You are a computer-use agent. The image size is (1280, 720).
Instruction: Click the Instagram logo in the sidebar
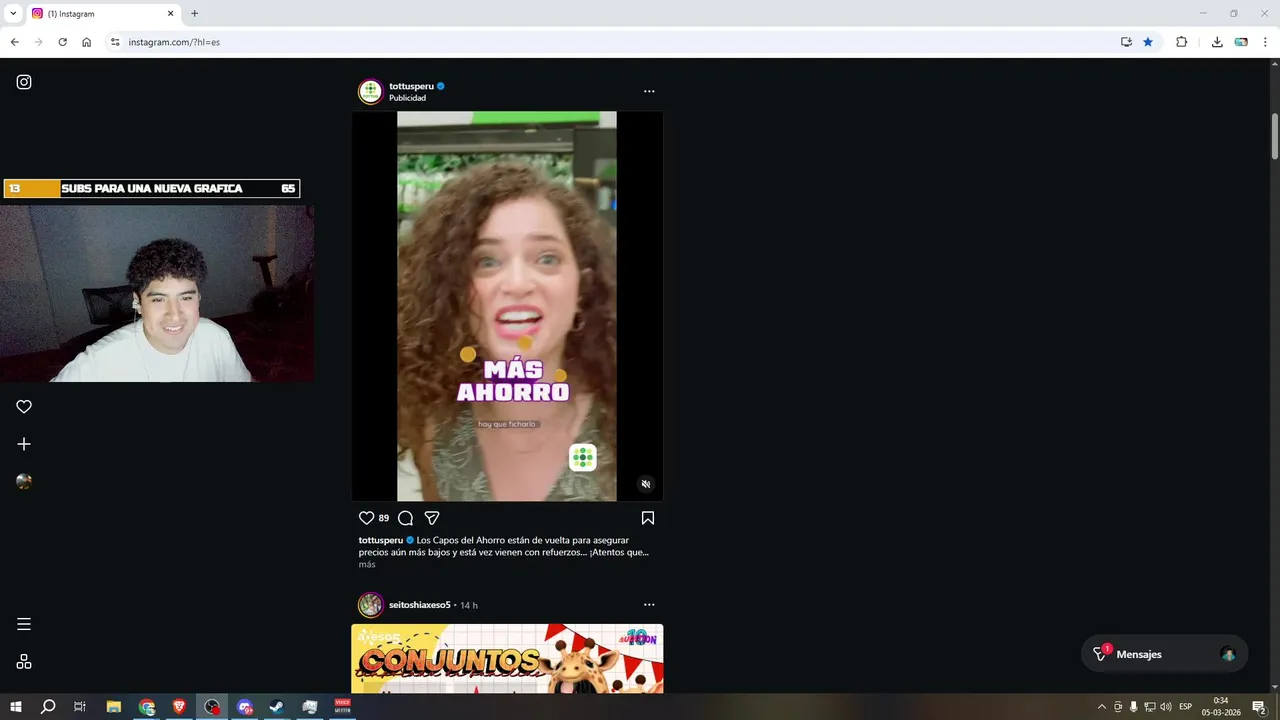[24, 82]
